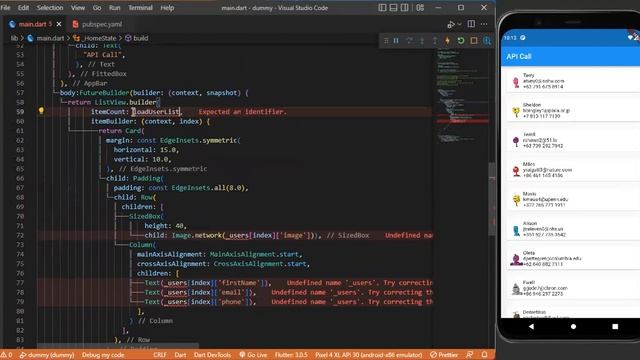The height and width of the screenshot is (360, 640).
Task: Tap Android back button in emulator
Action: tap(531, 327)
